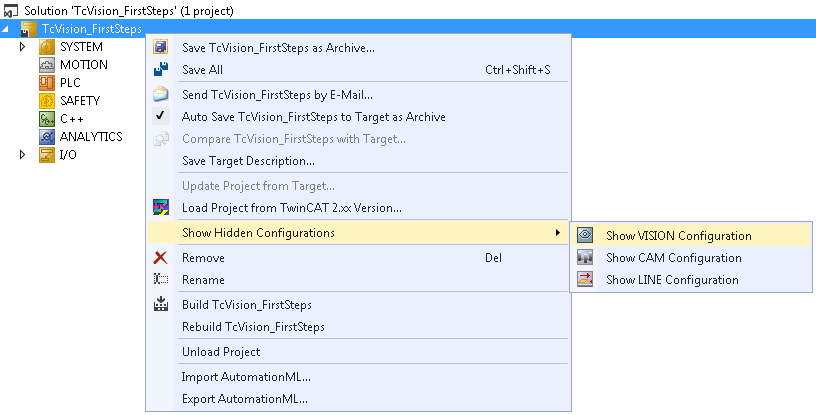816x415 pixels.
Task: Click the TcVision_FirstSteps project icon
Action: point(29,29)
